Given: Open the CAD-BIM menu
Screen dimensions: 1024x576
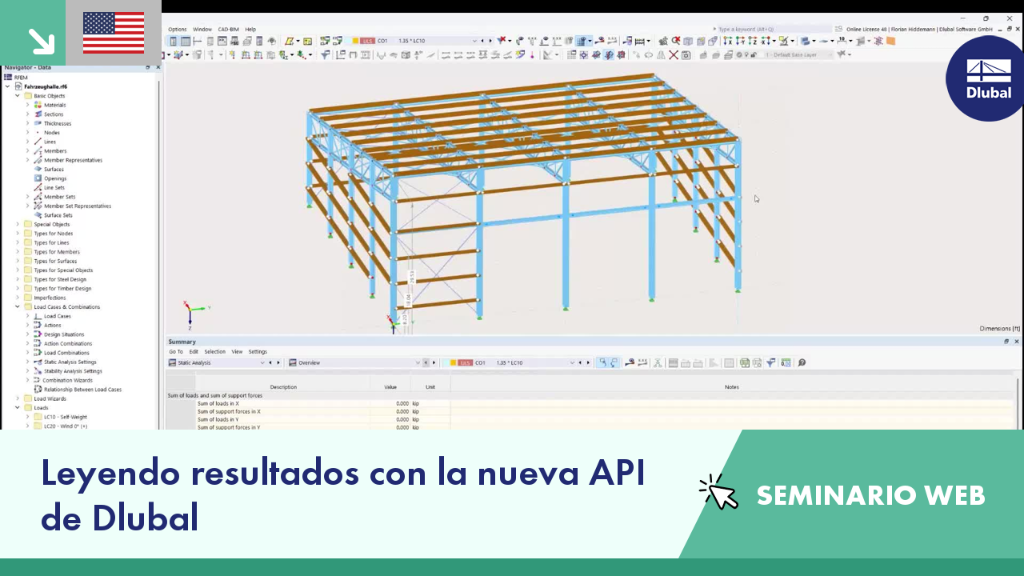Looking at the screenshot, I should 228,29.
